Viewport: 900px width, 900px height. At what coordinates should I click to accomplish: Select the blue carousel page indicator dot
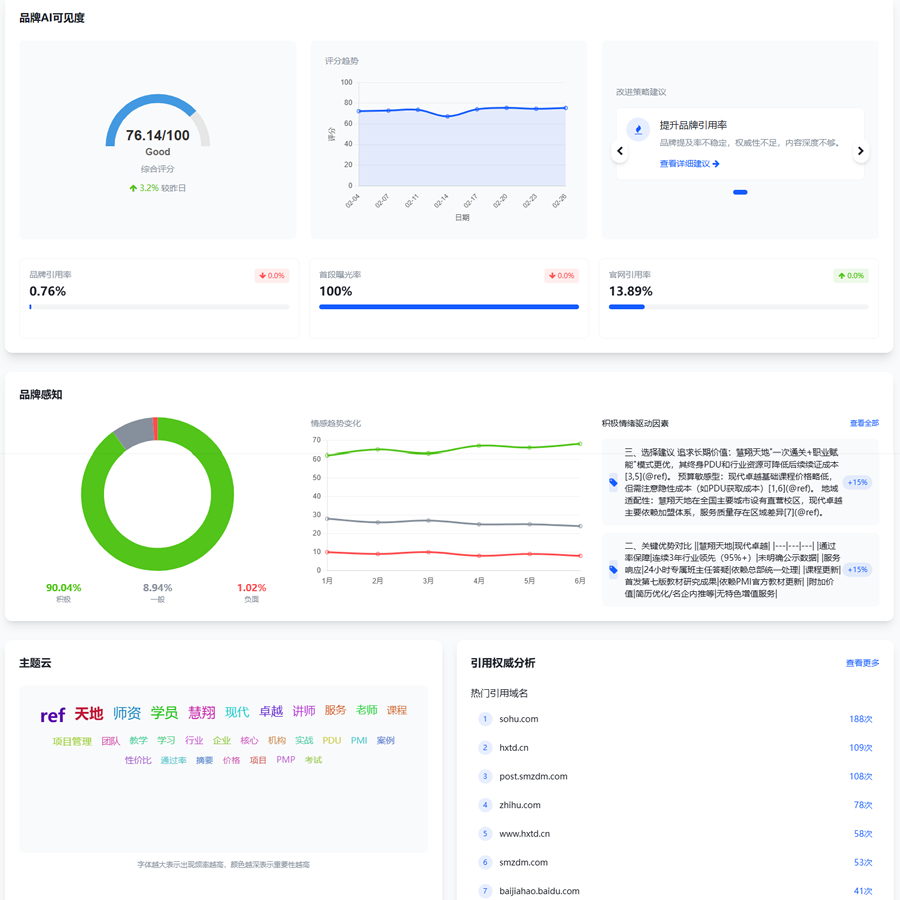point(740,192)
